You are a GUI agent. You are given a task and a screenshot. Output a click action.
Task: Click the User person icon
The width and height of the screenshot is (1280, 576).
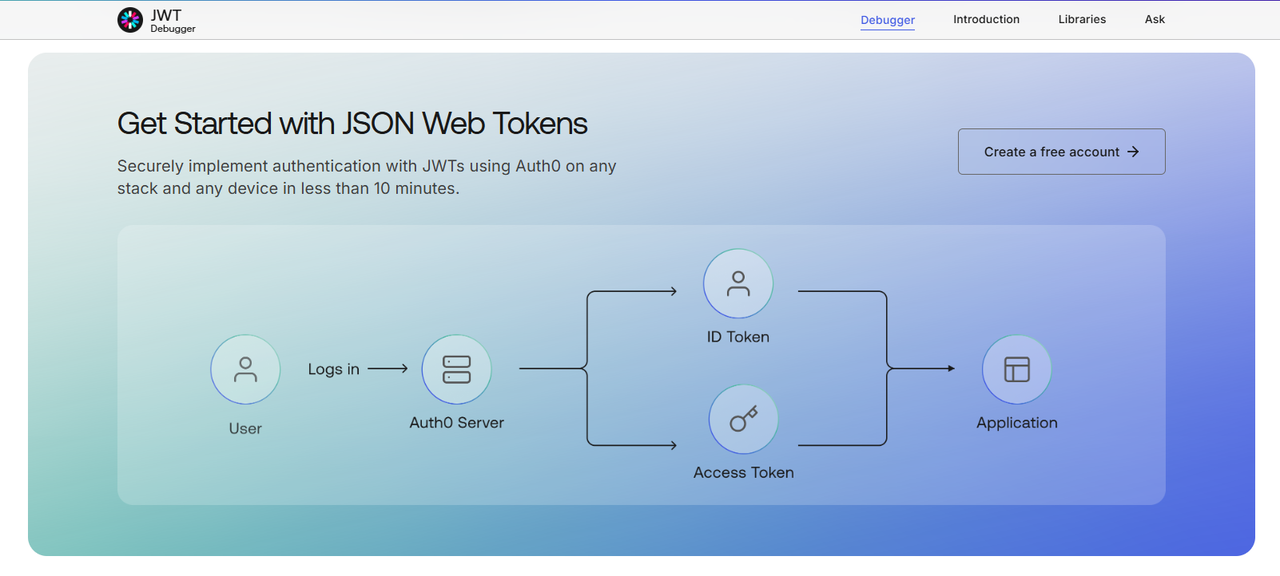tap(245, 369)
